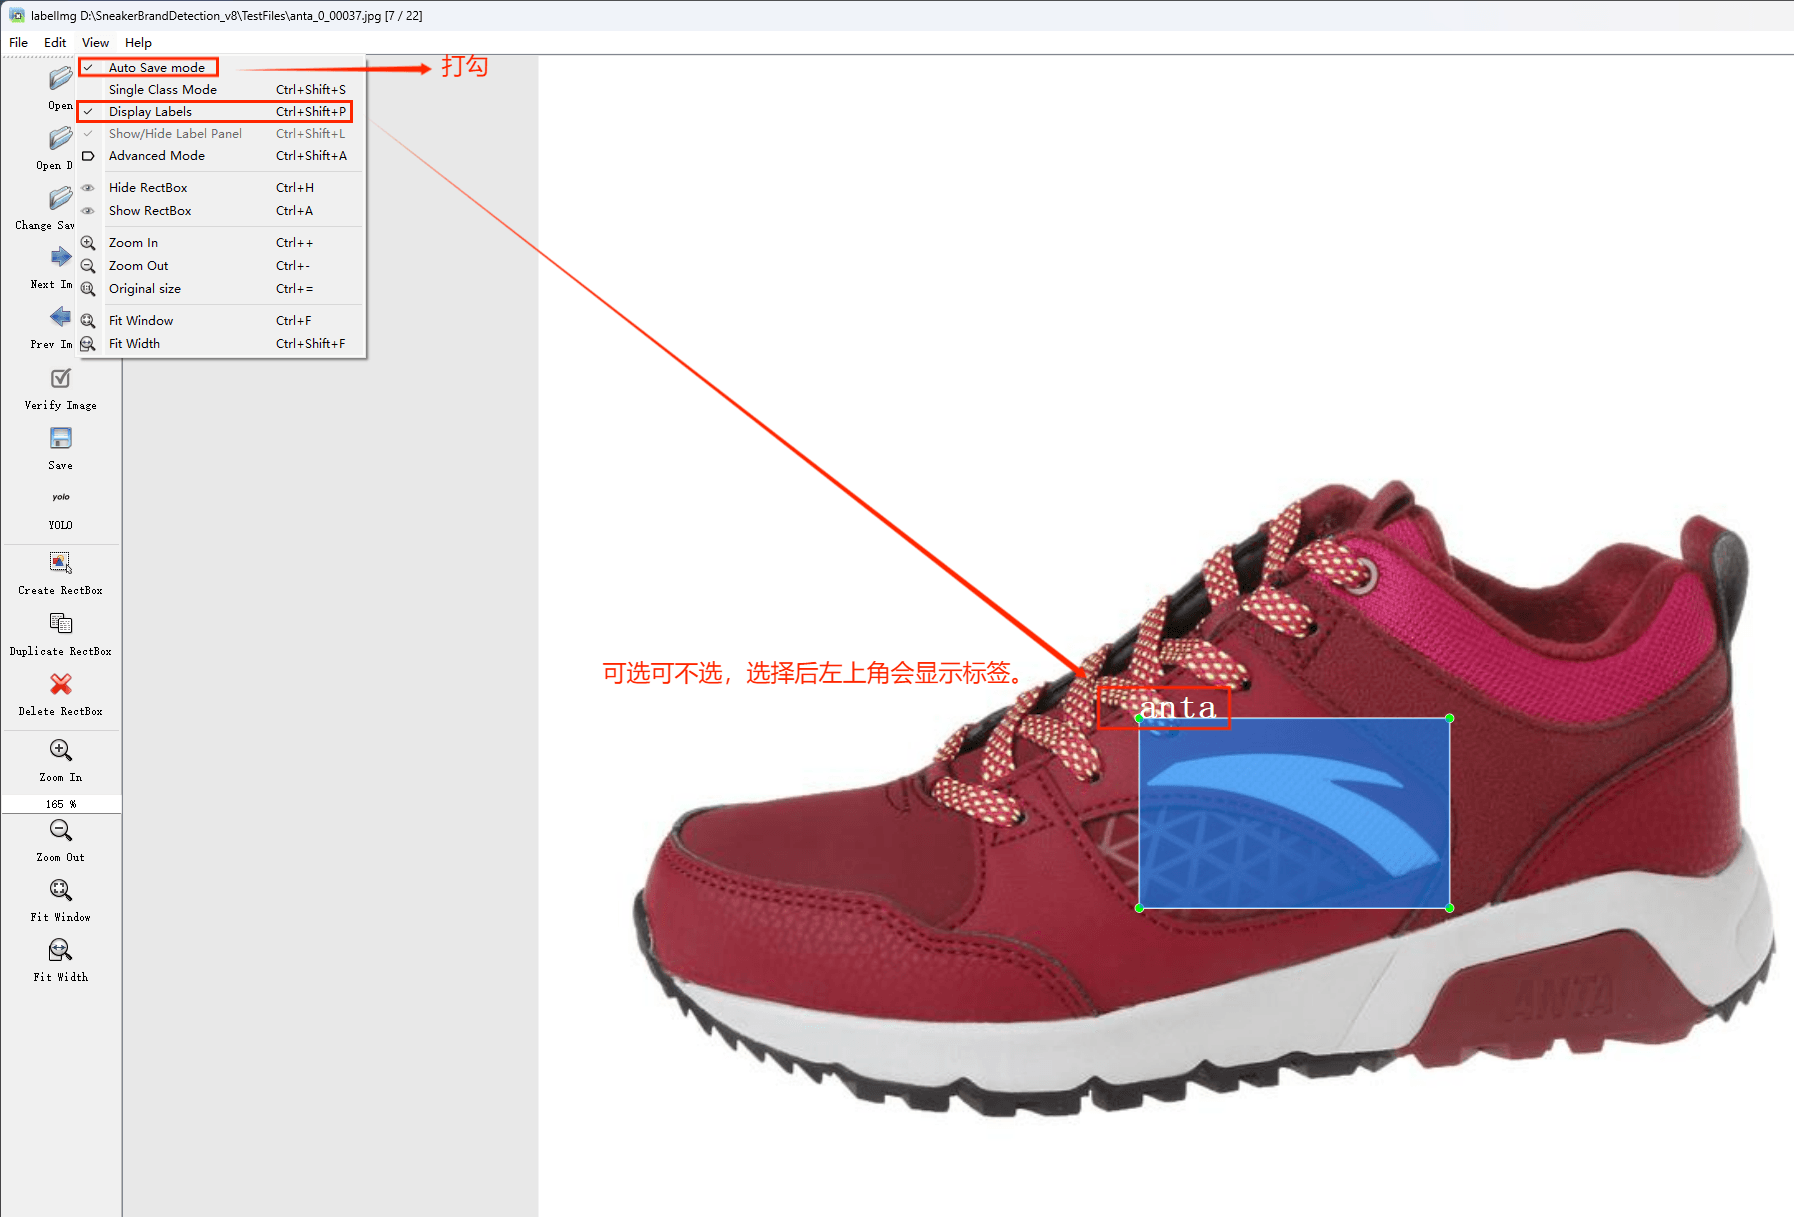Click the Fit Window sidebar icon
The image size is (1794, 1217).
(x=61, y=890)
